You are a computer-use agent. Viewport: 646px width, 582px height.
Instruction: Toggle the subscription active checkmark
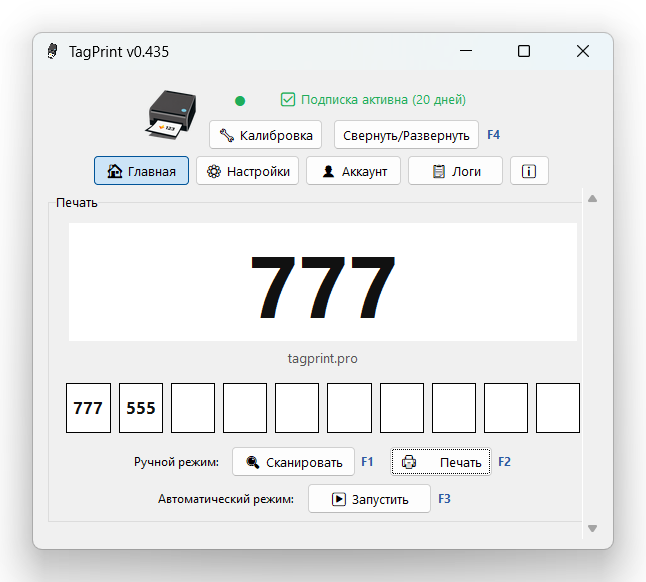point(288,100)
